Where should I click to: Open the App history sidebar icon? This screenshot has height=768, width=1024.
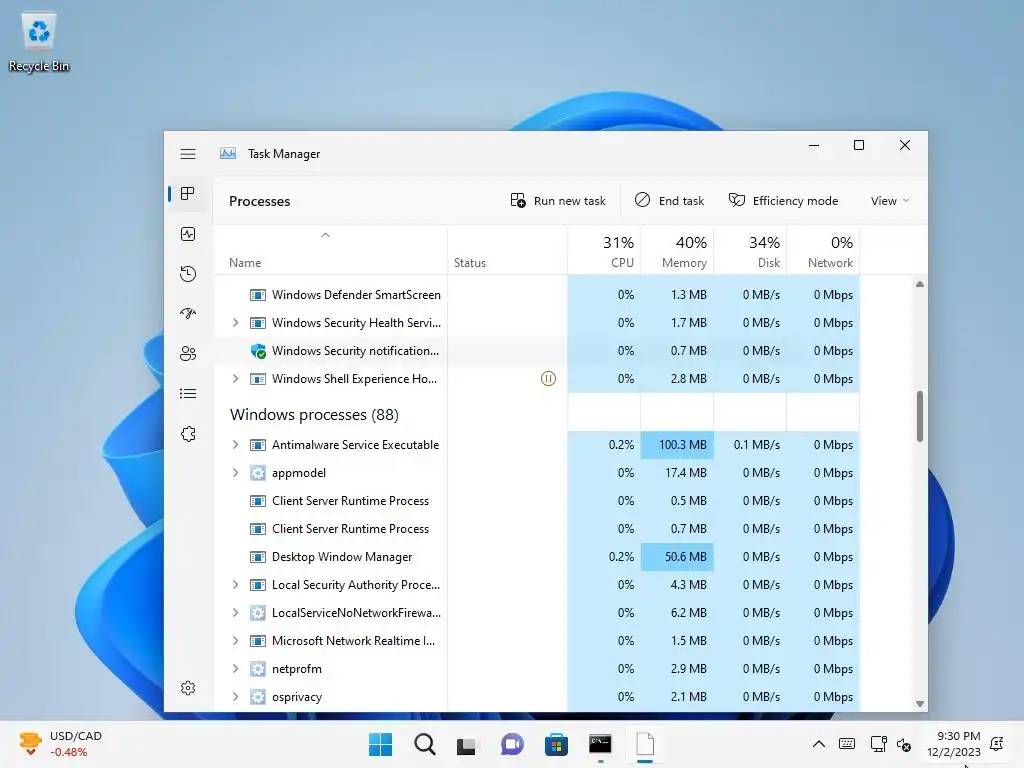pos(188,274)
